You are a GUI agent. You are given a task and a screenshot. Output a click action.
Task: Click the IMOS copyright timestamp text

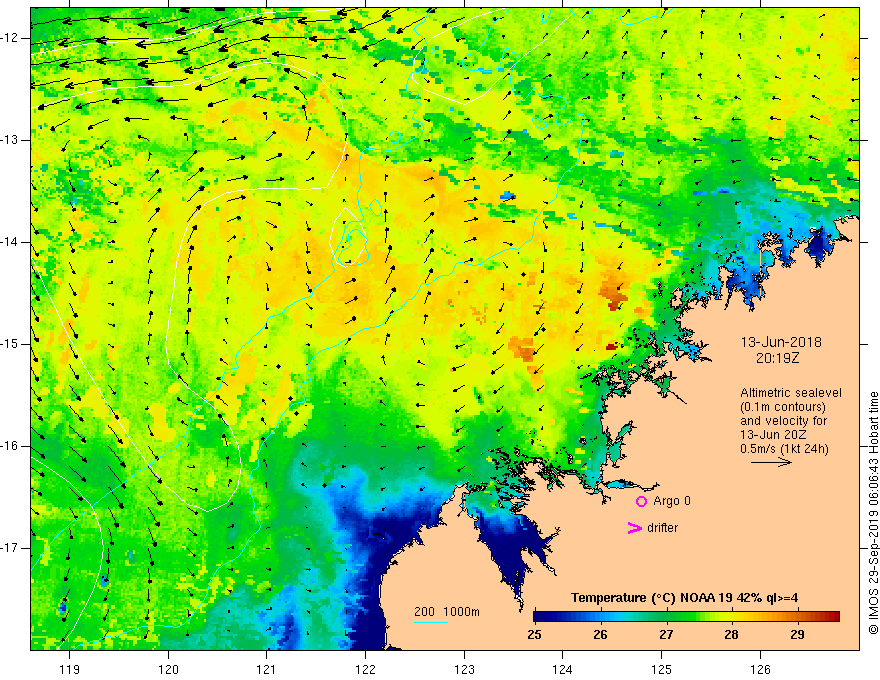tap(873, 513)
